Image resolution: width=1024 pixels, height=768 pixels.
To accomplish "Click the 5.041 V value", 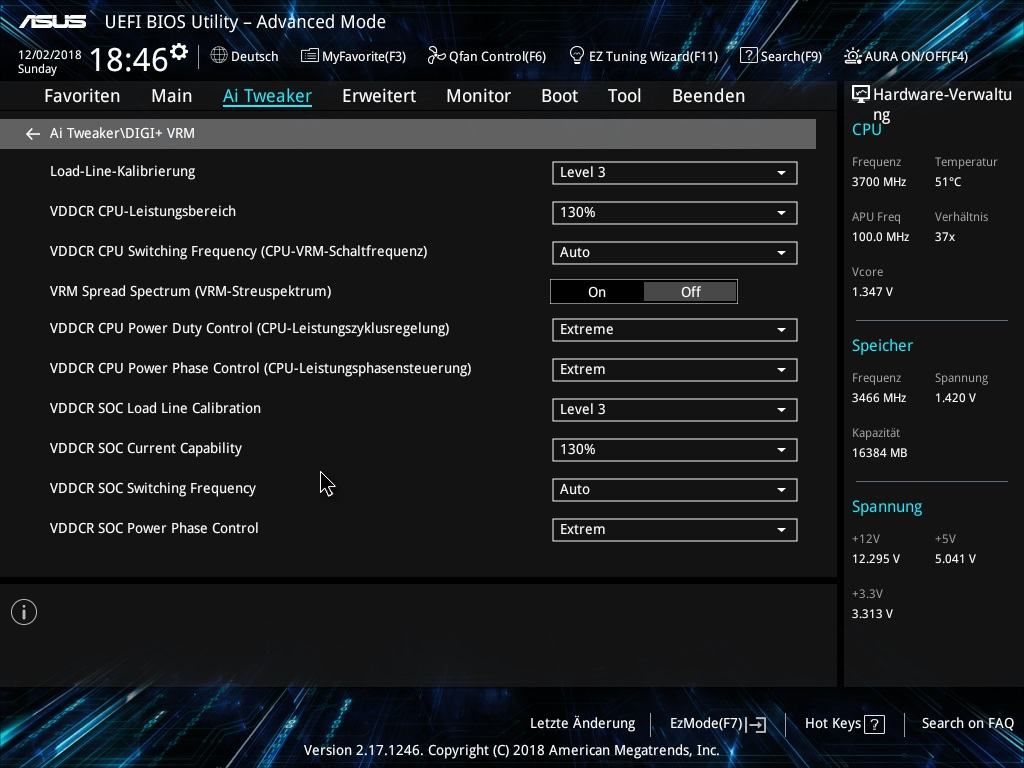I will 955,559.
